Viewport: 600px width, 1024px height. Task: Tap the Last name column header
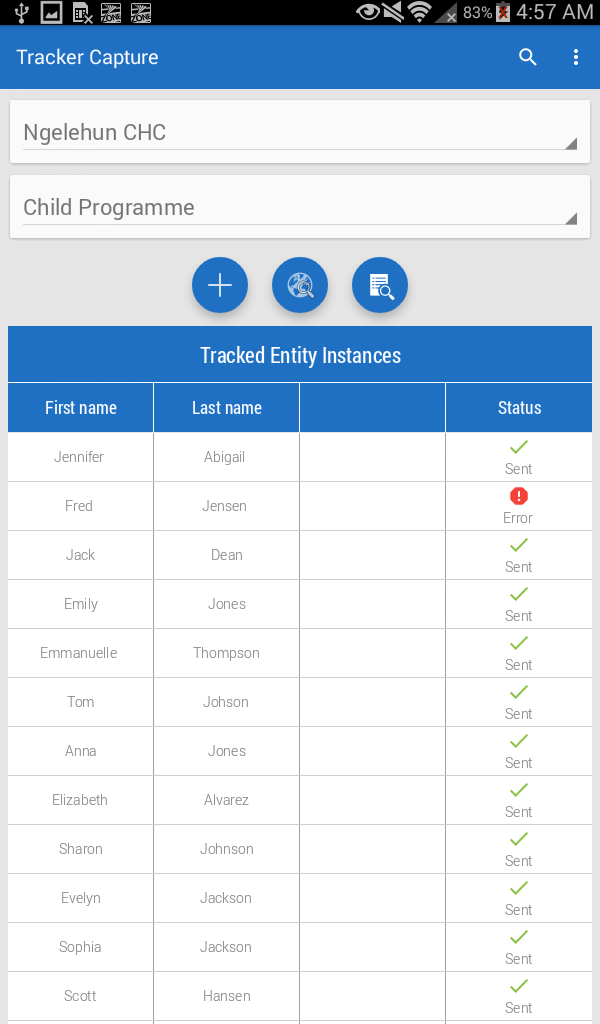pos(227,408)
